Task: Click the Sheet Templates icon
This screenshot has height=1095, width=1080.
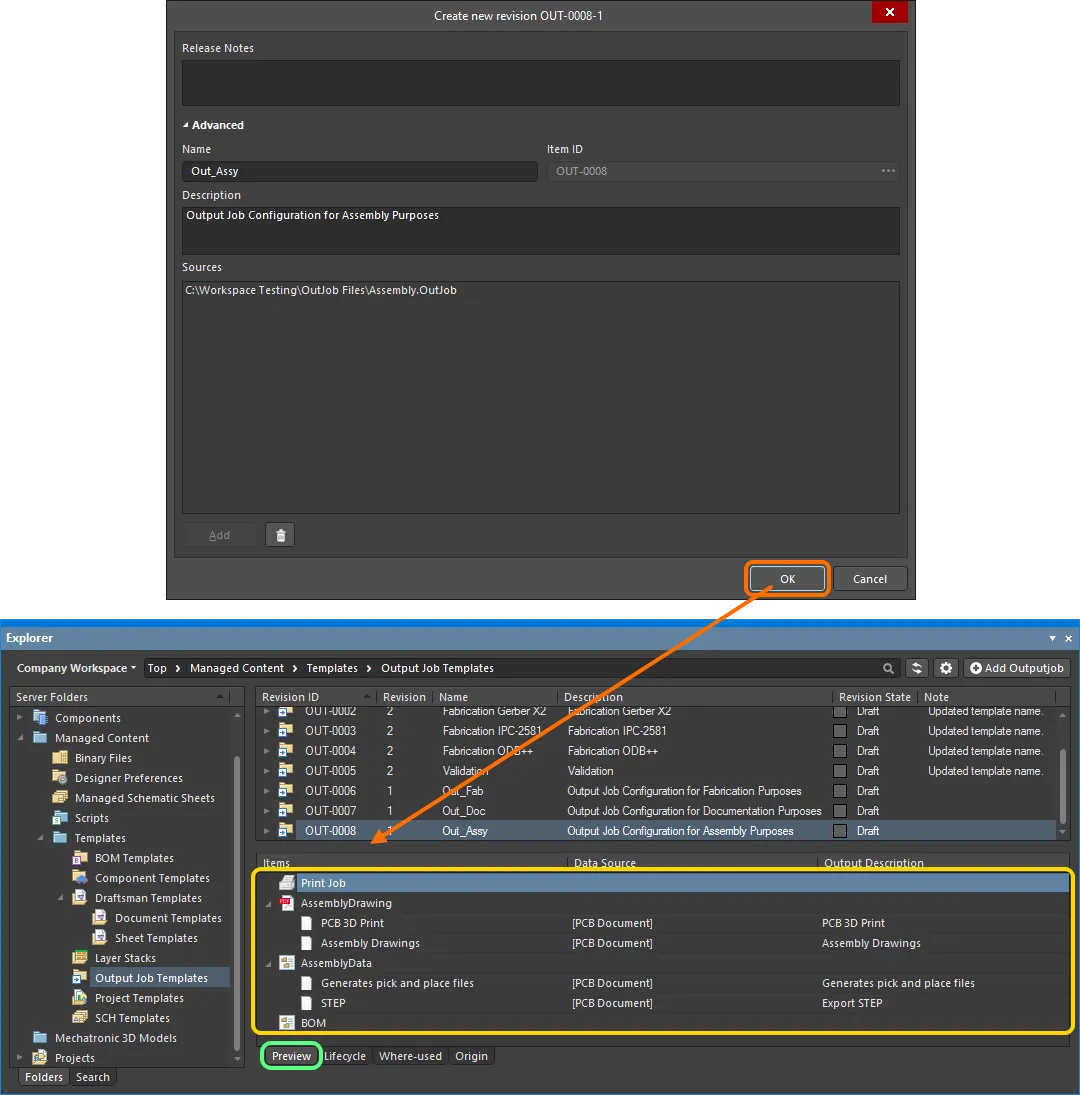Action: [100, 937]
